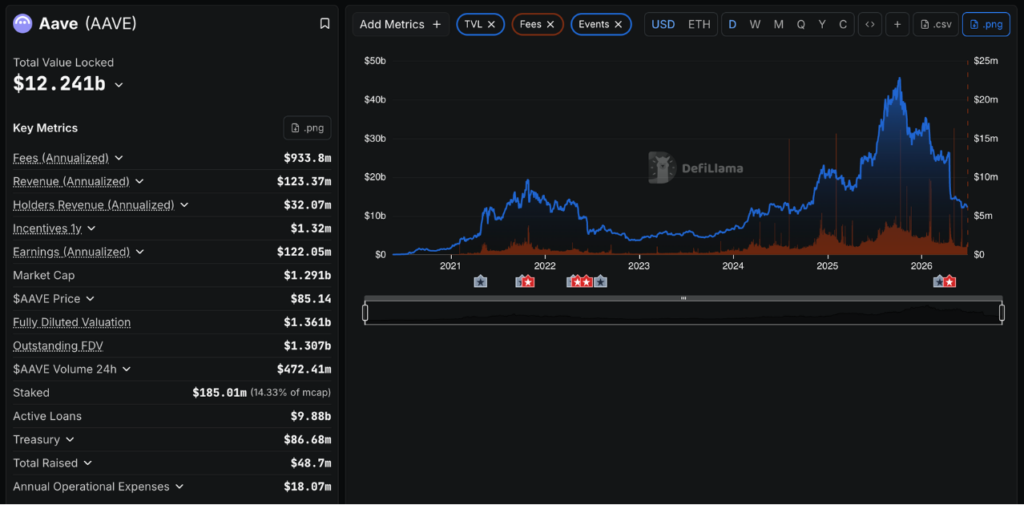Click the $933.8m fees value
This screenshot has height=505, width=1024.
tap(307, 158)
